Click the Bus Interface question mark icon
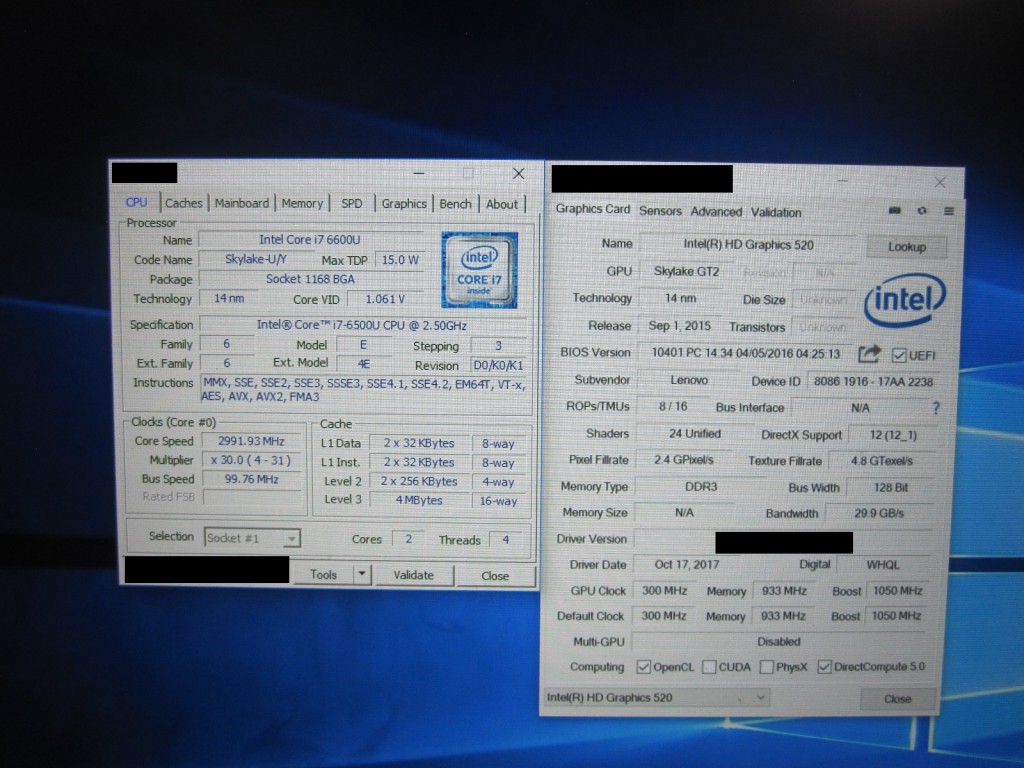This screenshot has width=1024, height=768. pos(936,408)
